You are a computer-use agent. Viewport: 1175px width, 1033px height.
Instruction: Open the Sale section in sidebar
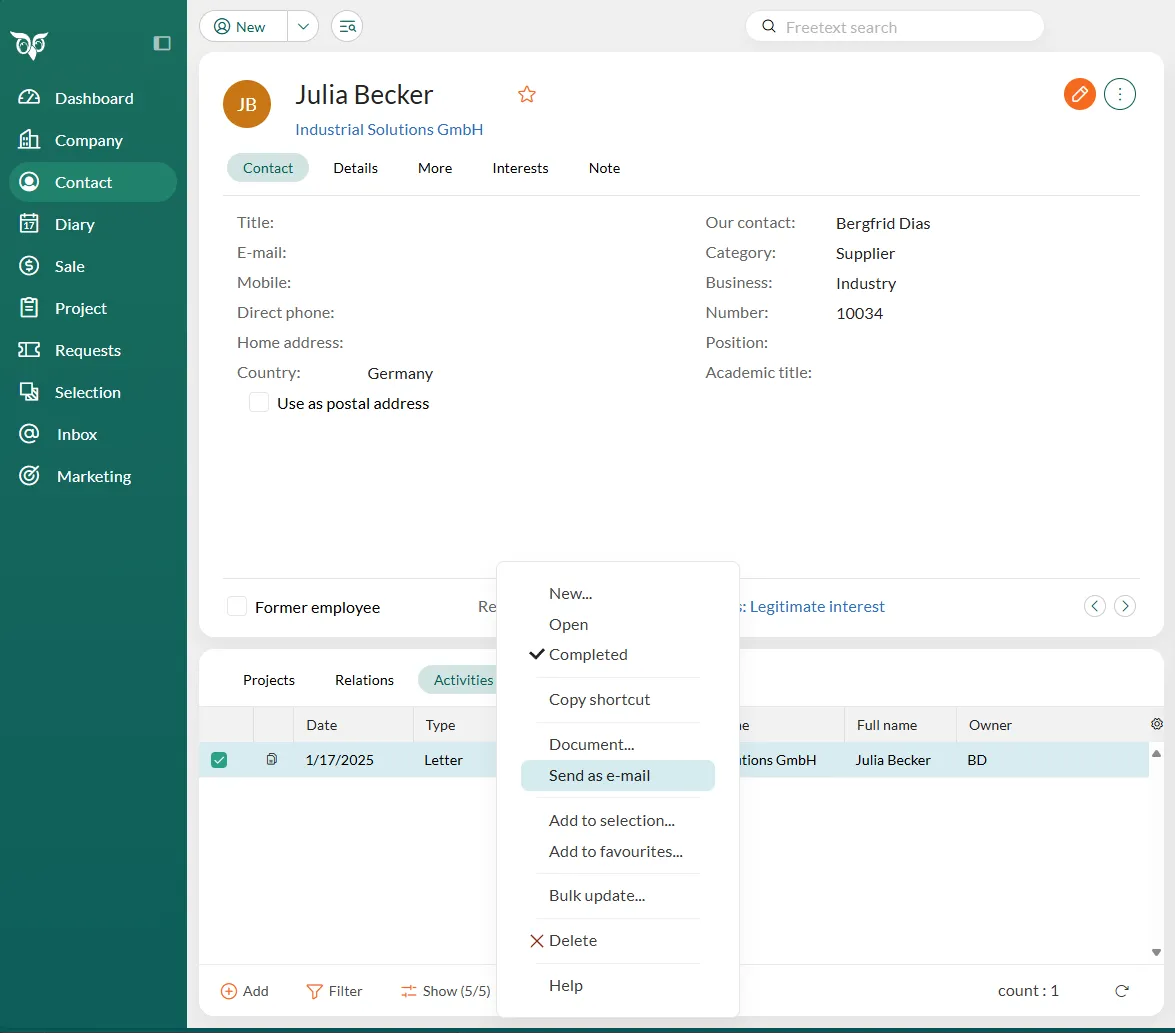pos(69,266)
